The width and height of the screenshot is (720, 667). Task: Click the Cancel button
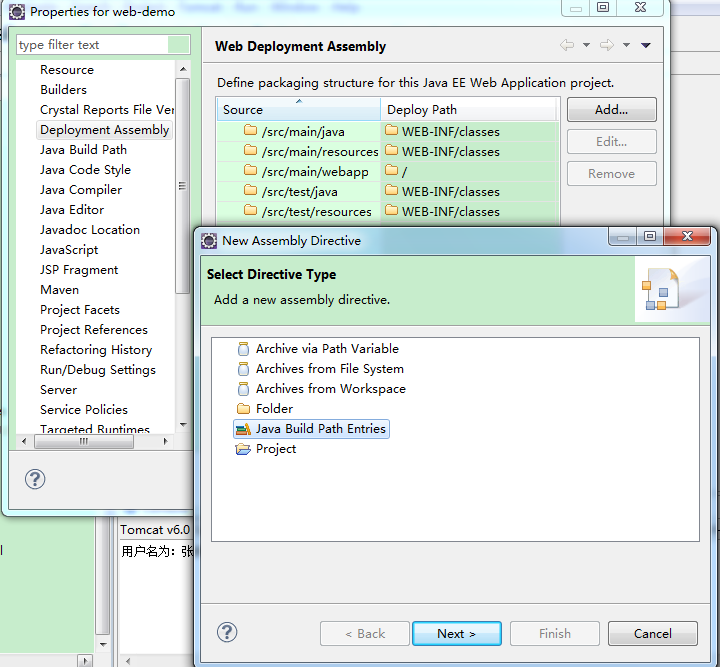(x=652, y=633)
